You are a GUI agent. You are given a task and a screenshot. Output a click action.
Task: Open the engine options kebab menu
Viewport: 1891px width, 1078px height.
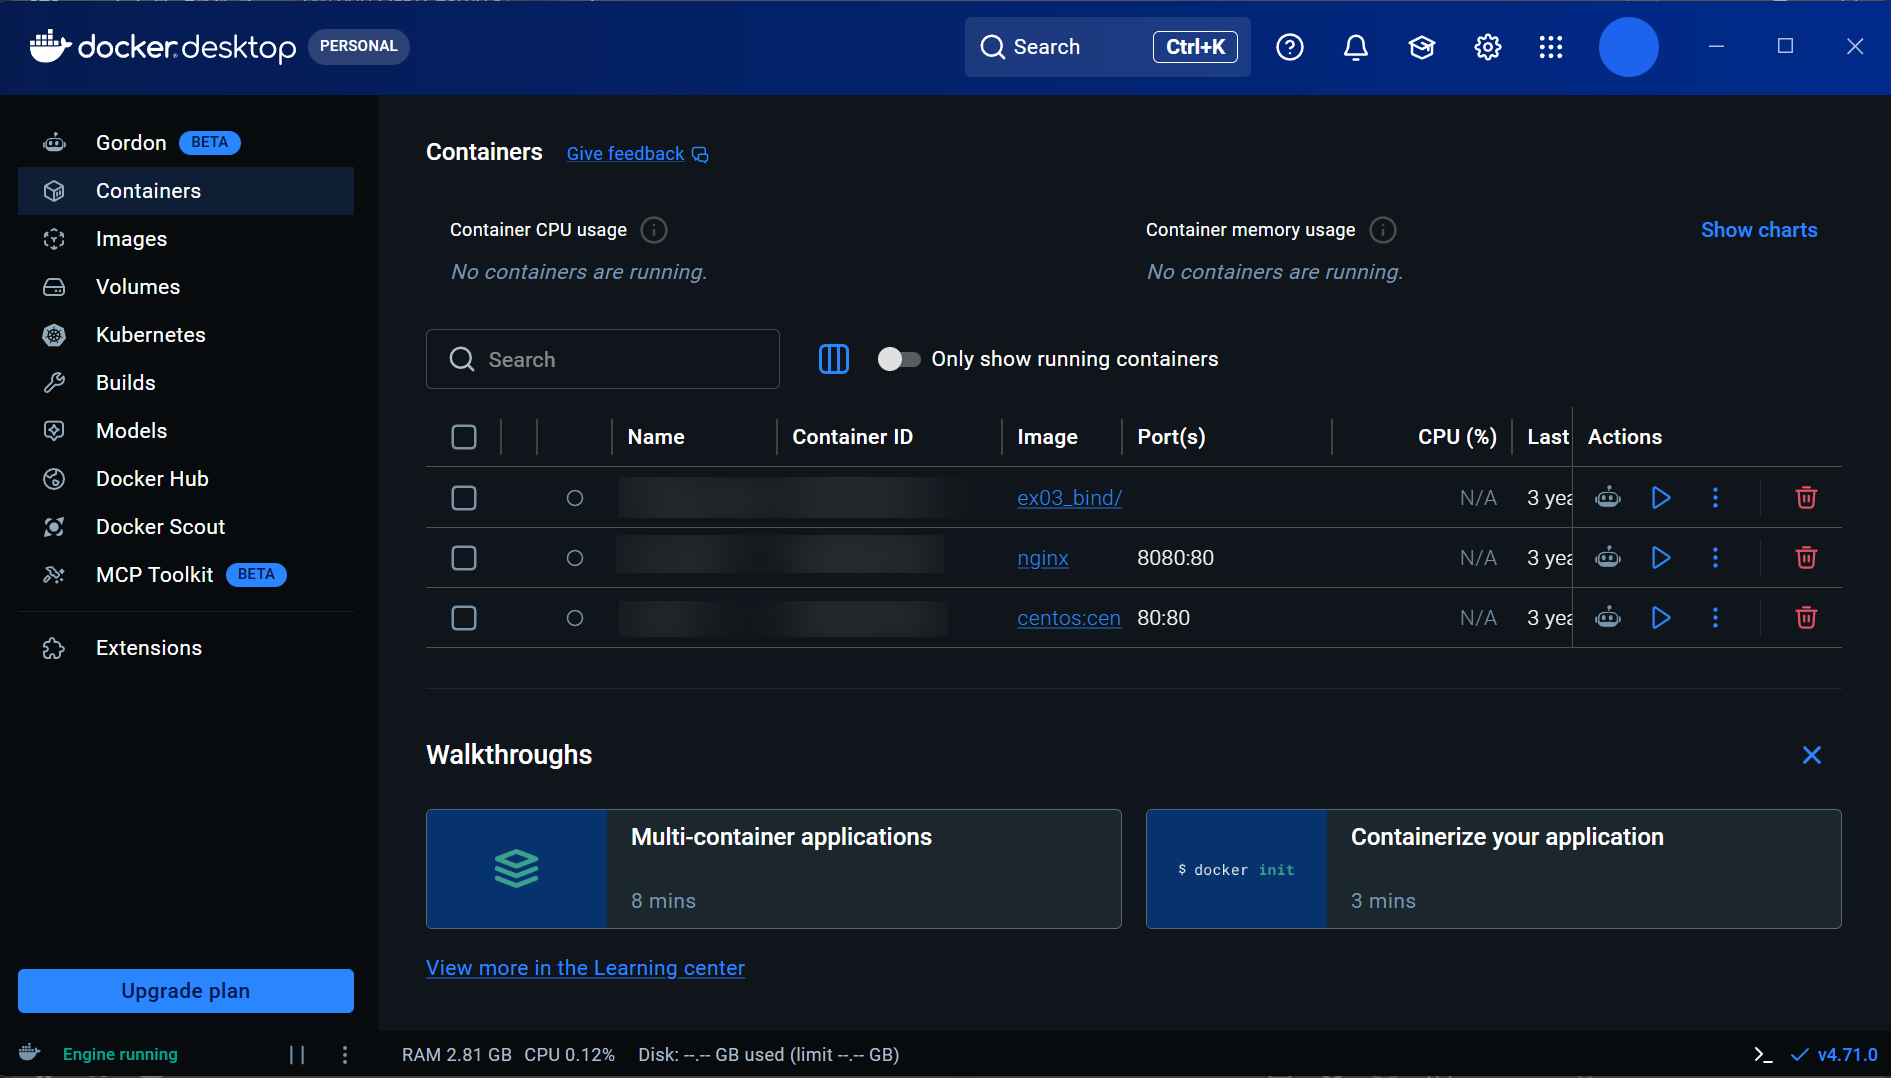tap(345, 1055)
